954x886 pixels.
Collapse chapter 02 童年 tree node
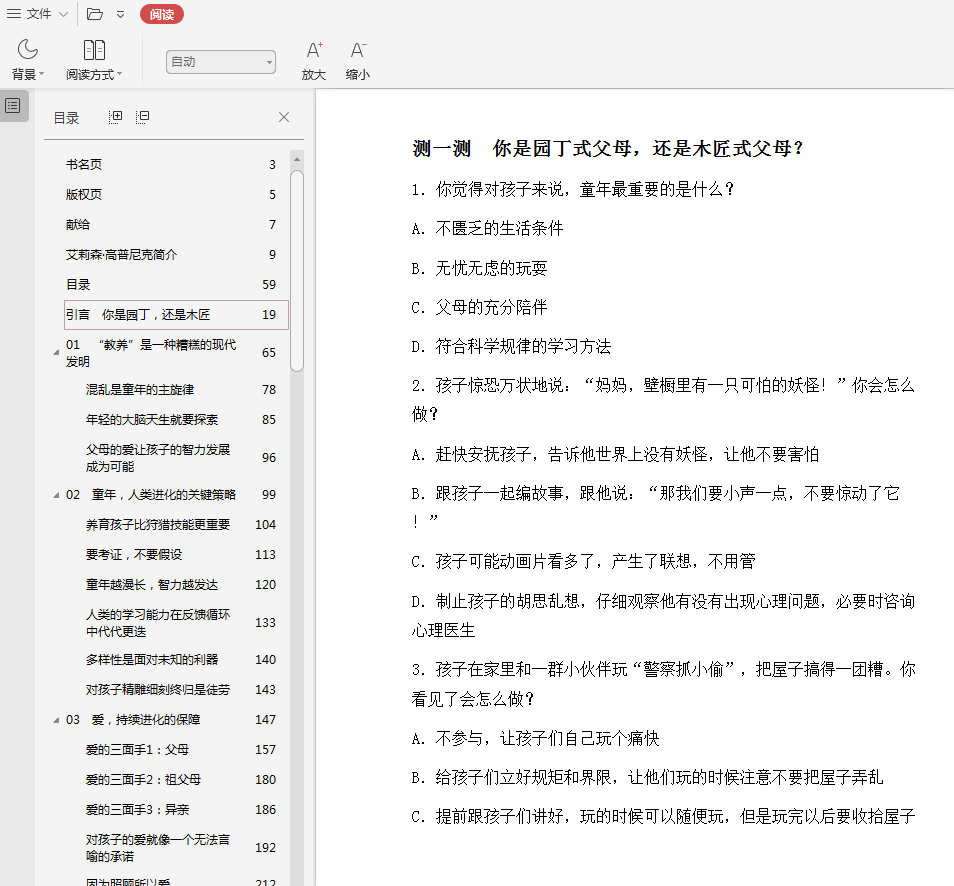click(55, 495)
